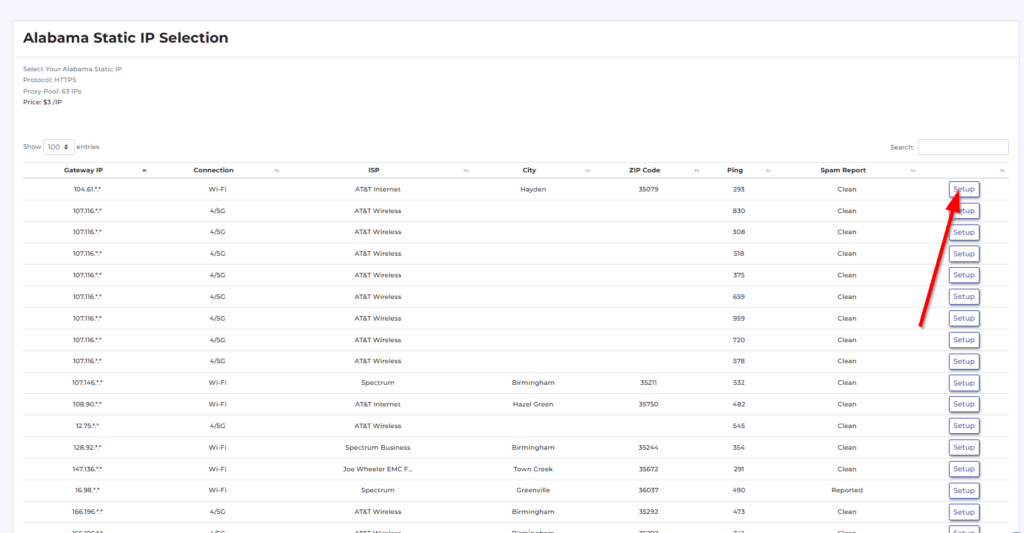The image size is (1024, 533).
Task: Select the 16.98.*.* gateway IP cell
Action: click(87, 490)
